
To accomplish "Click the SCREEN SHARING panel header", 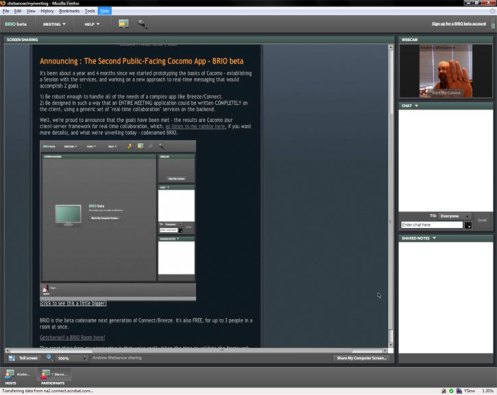I will pyautogui.click(x=199, y=40).
